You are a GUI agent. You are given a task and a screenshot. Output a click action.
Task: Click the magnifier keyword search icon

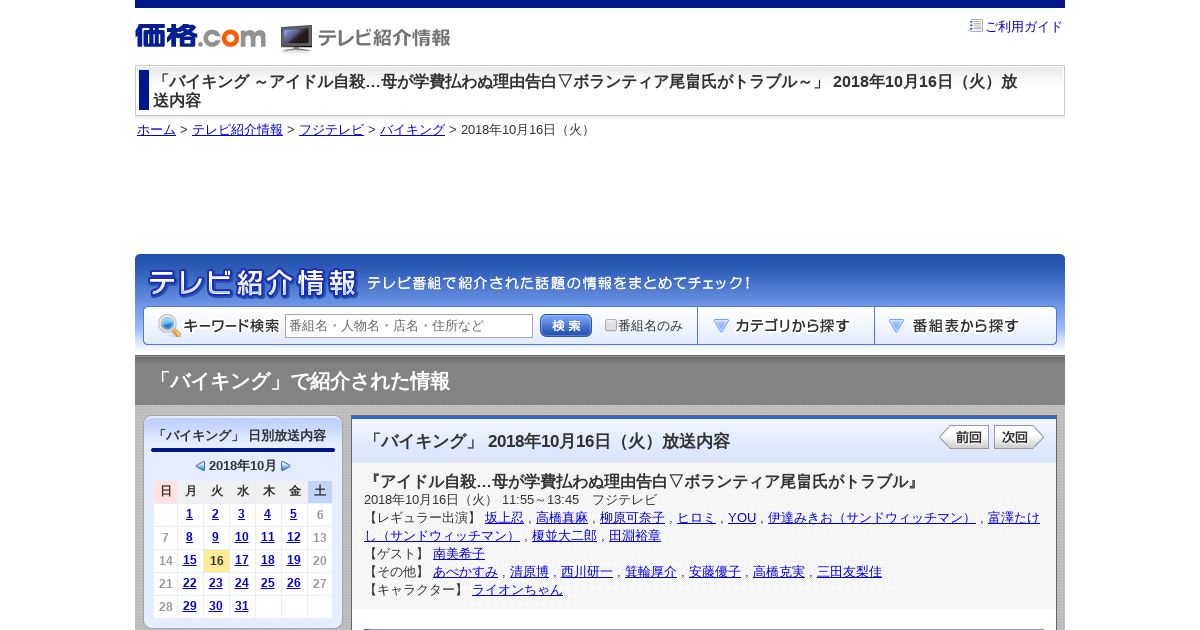point(169,326)
